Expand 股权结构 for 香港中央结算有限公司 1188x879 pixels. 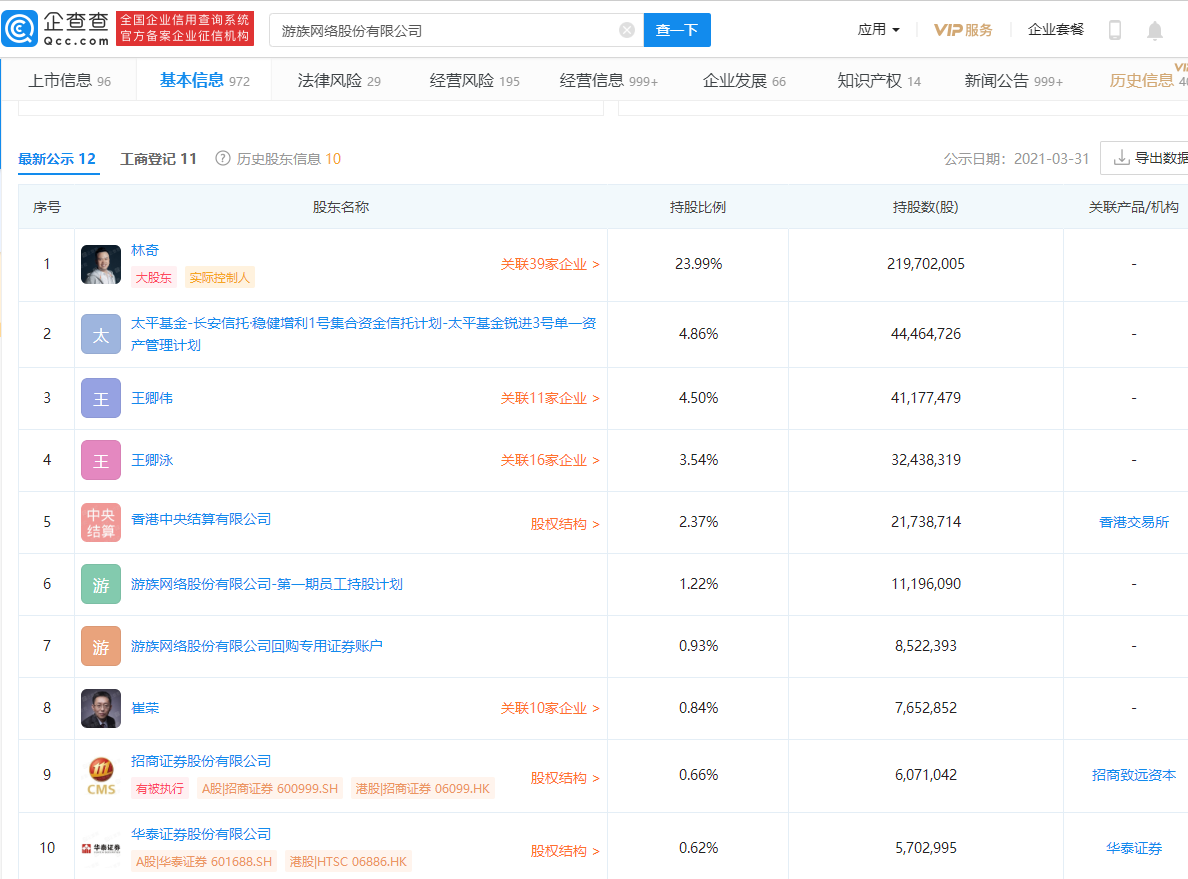pyautogui.click(x=565, y=524)
